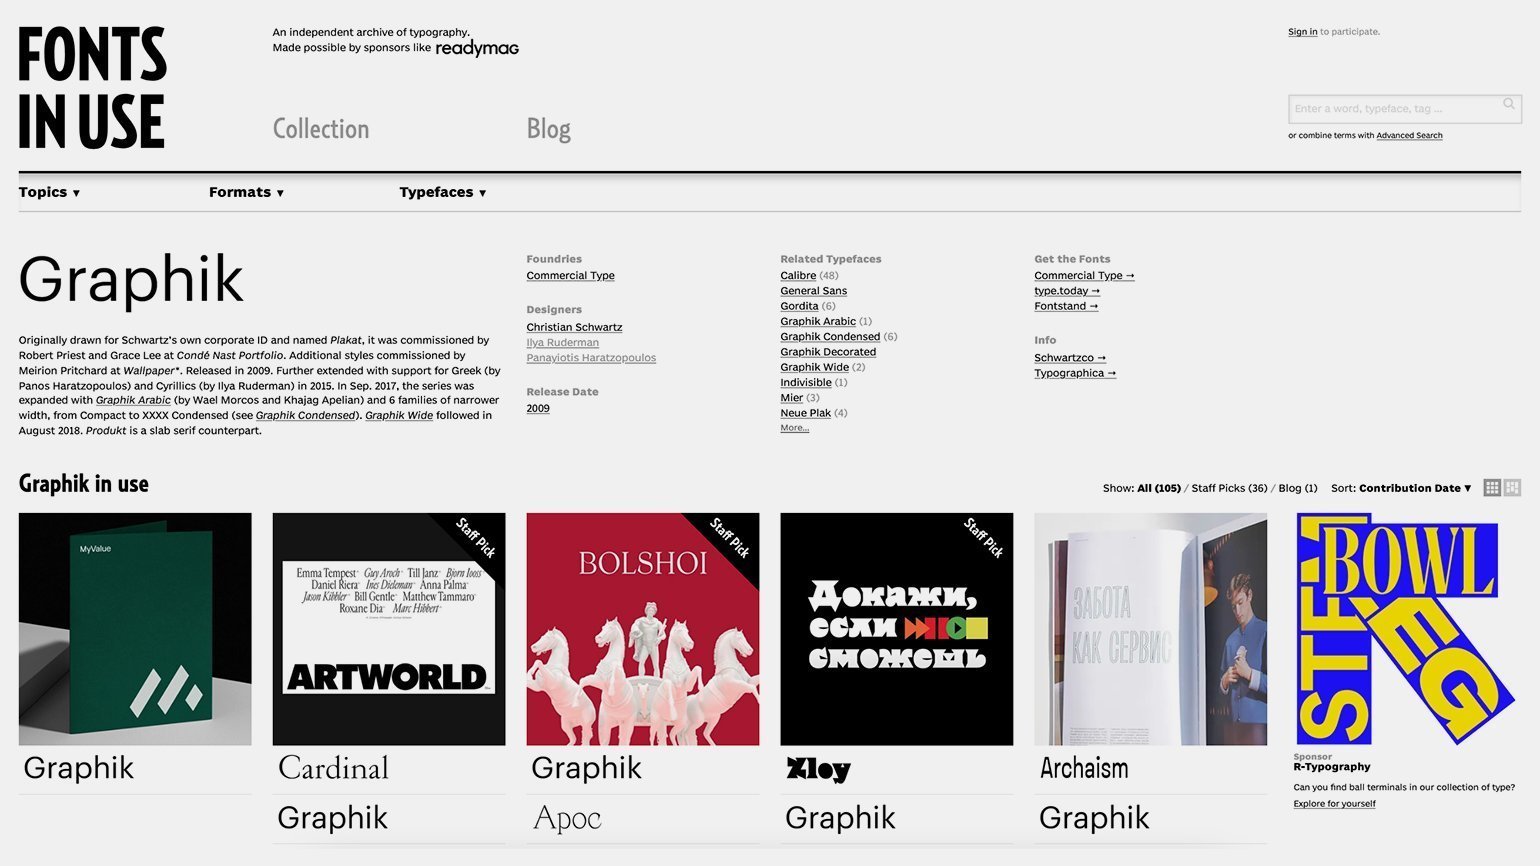Click Graphik Wide link in description

(399, 415)
